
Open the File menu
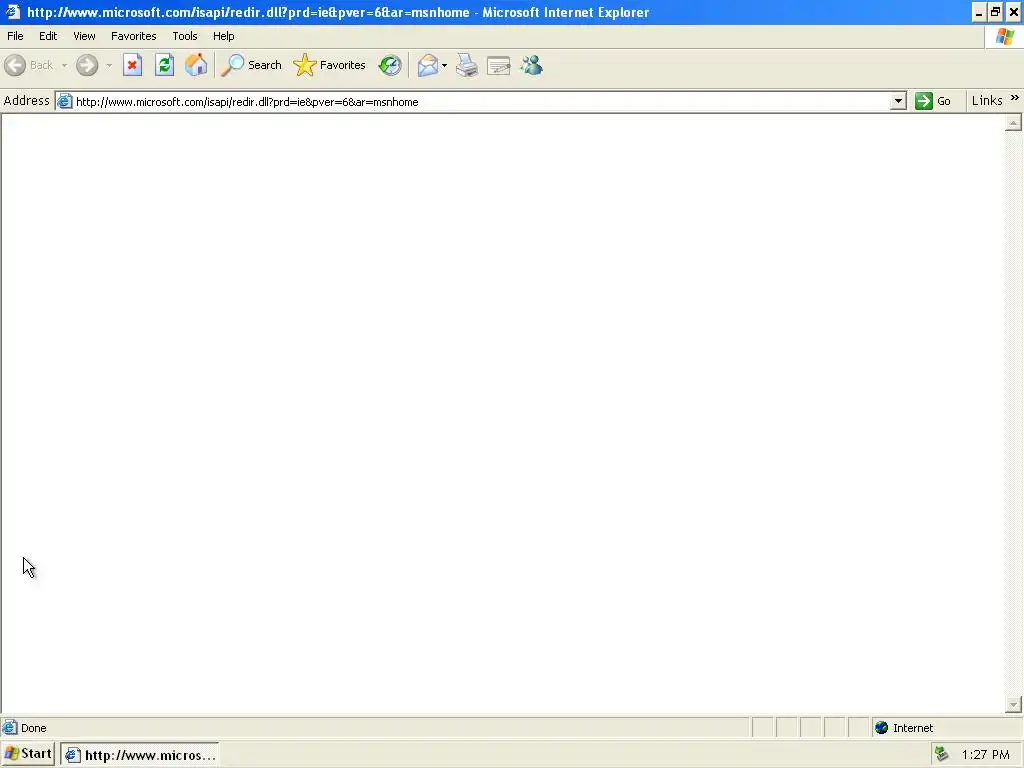pos(15,36)
